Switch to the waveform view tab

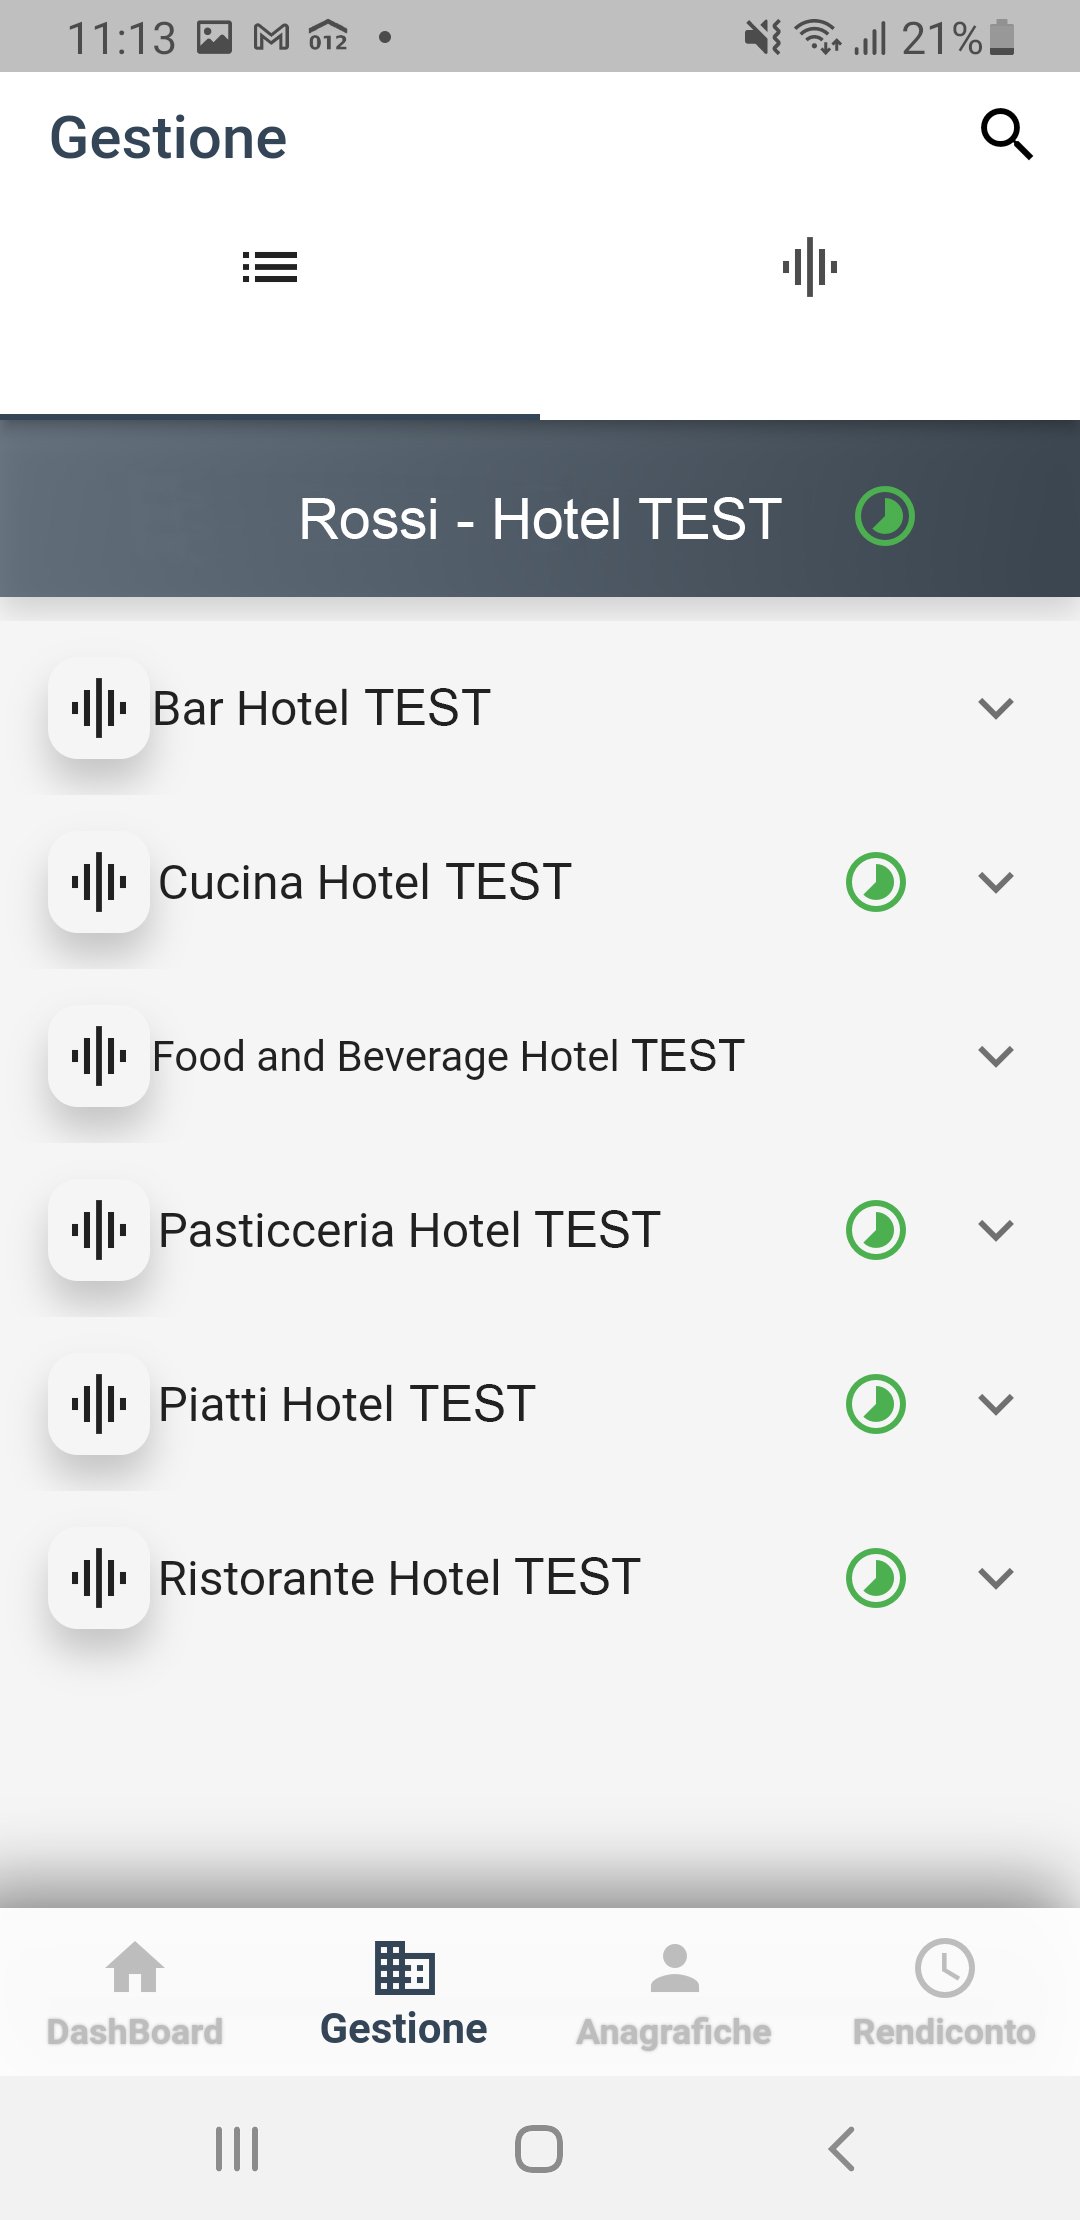pos(810,267)
